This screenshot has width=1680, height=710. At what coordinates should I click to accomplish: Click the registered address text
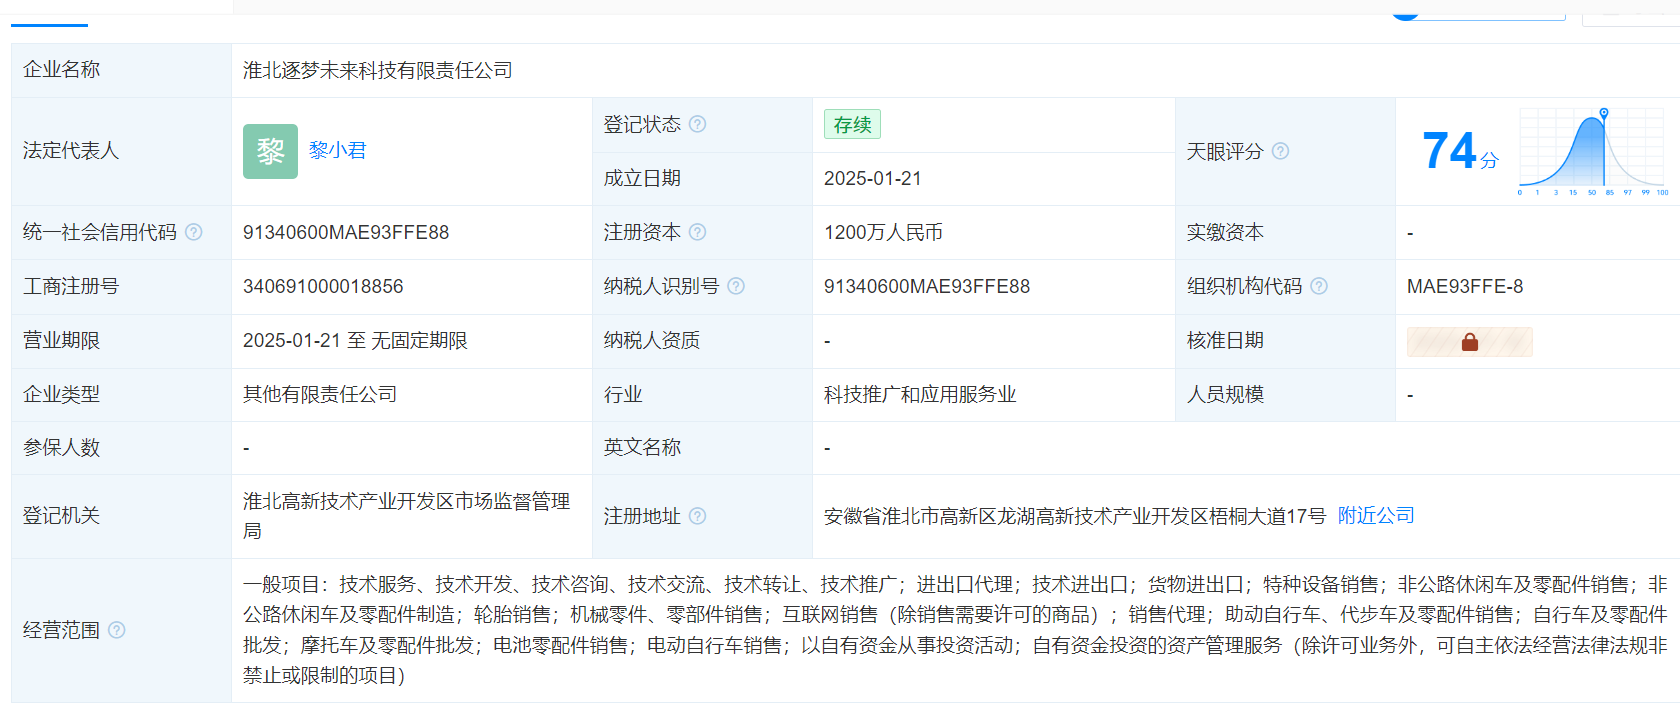pyautogui.click(x=1075, y=516)
